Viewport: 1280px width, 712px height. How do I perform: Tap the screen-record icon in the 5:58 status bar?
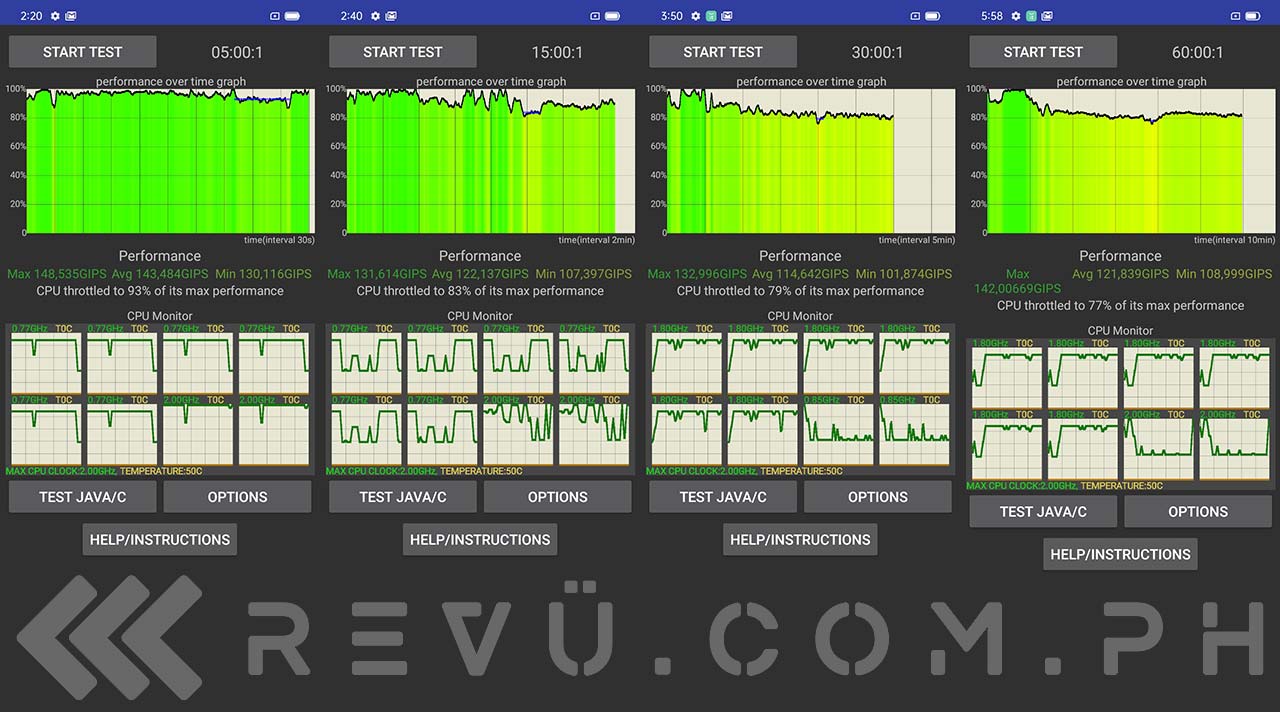click(x=1235, y=16)
